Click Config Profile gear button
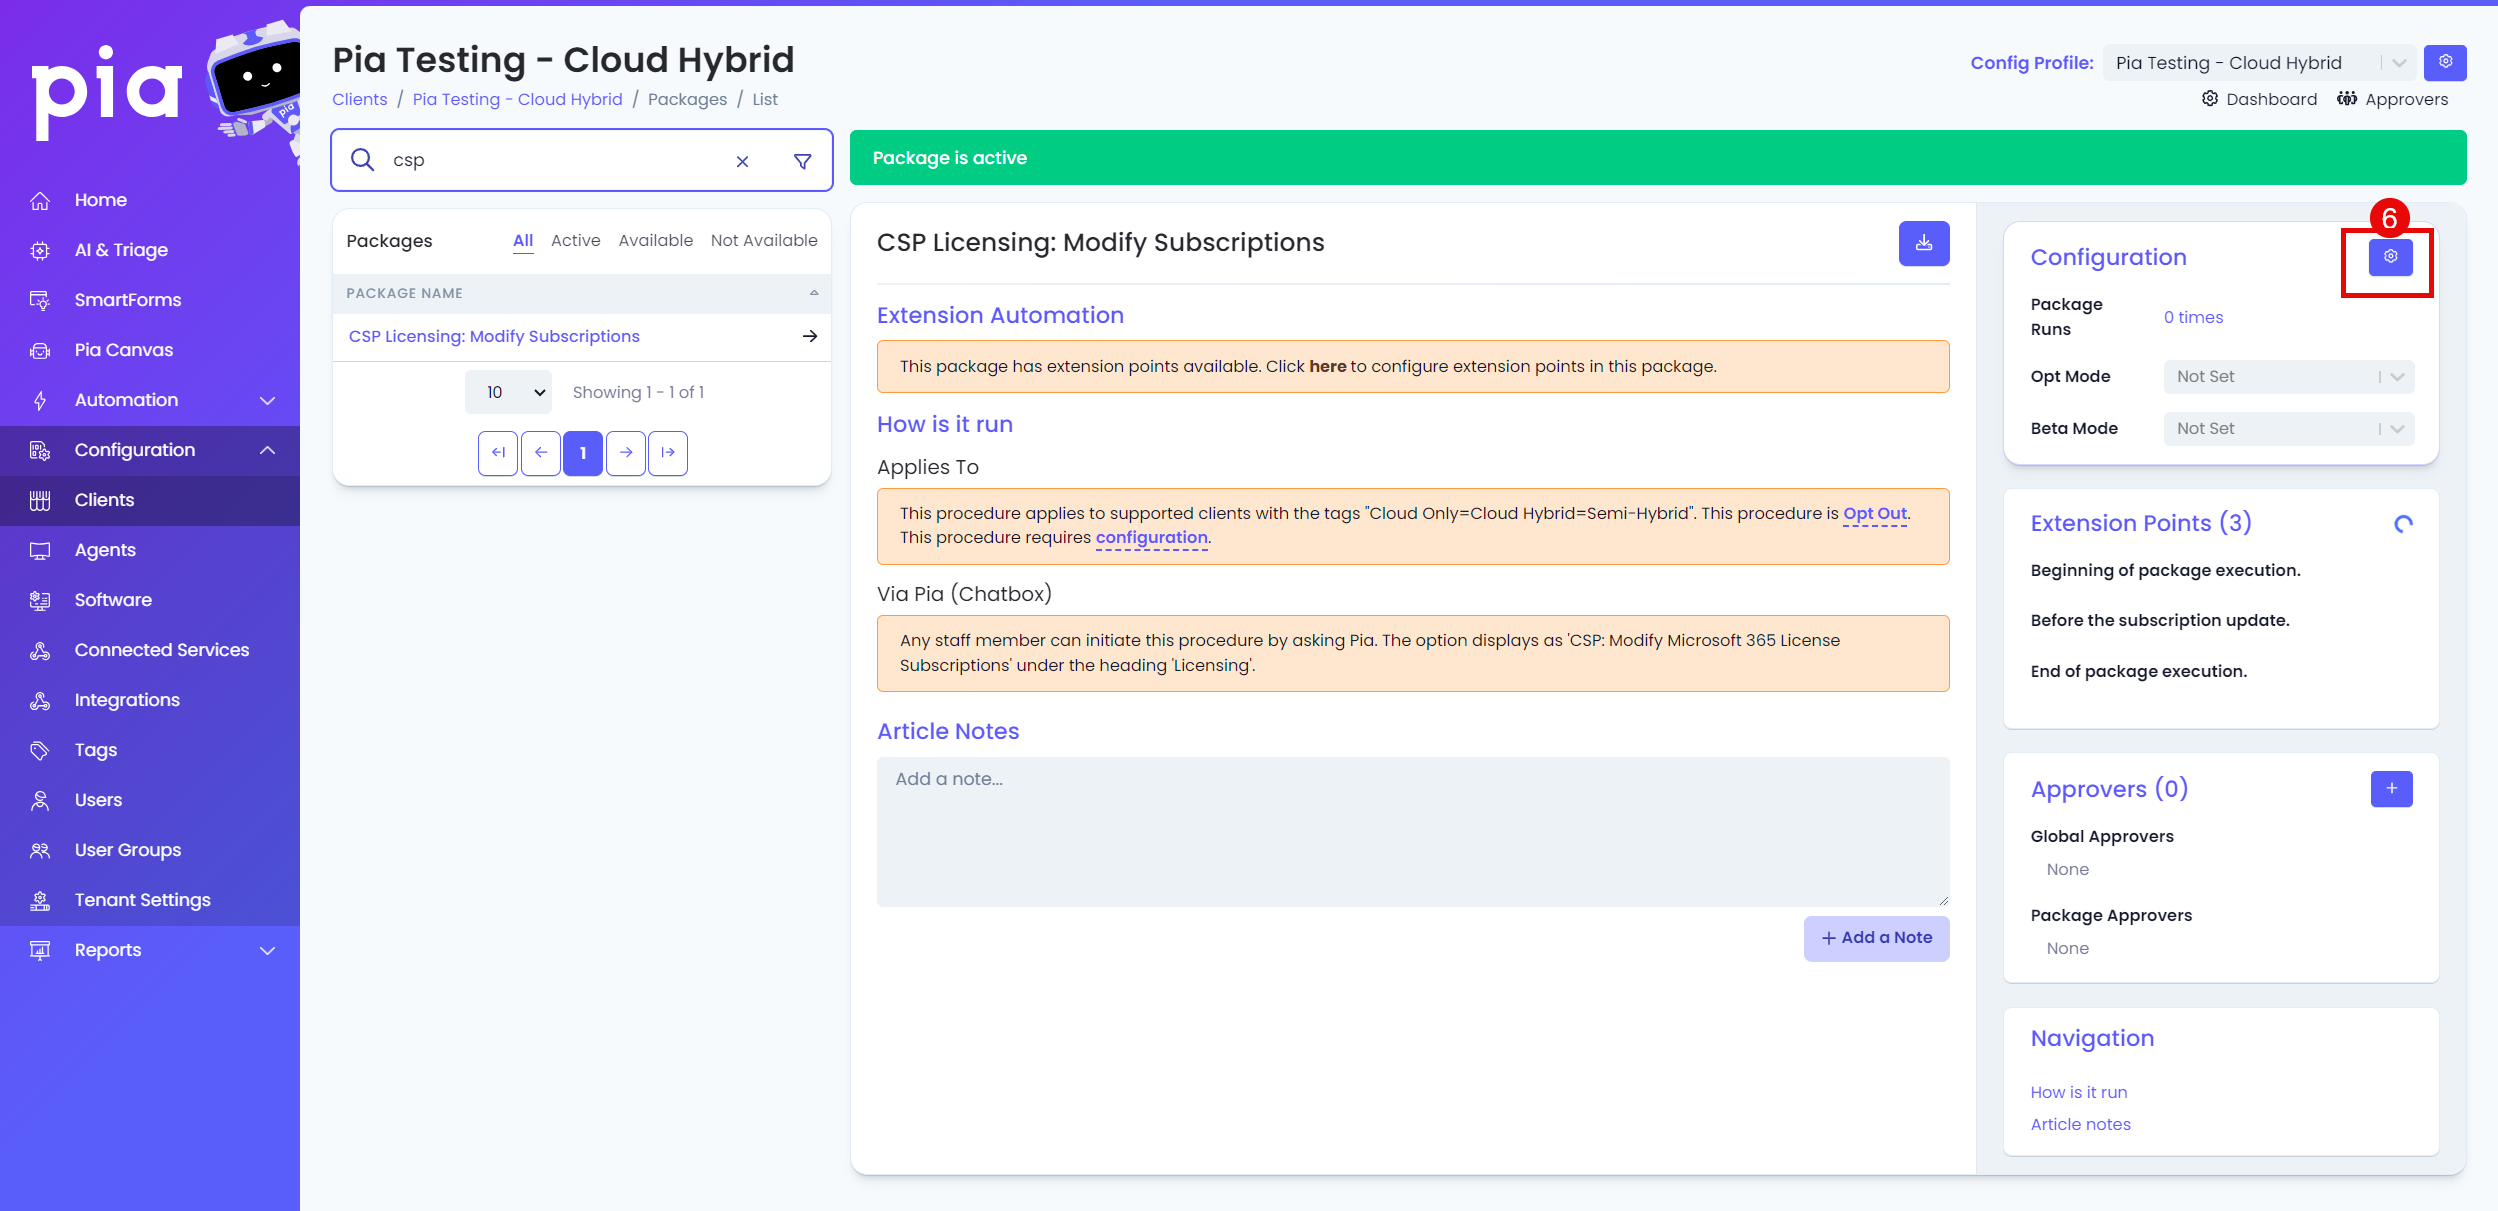Viewport: 2498px width, 1211px height. pos(2445,62)
